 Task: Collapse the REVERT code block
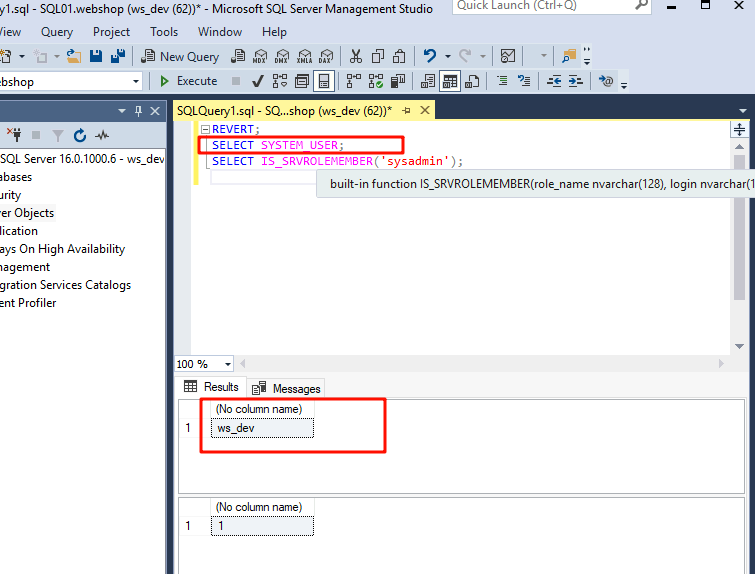[x=206, y=129]
